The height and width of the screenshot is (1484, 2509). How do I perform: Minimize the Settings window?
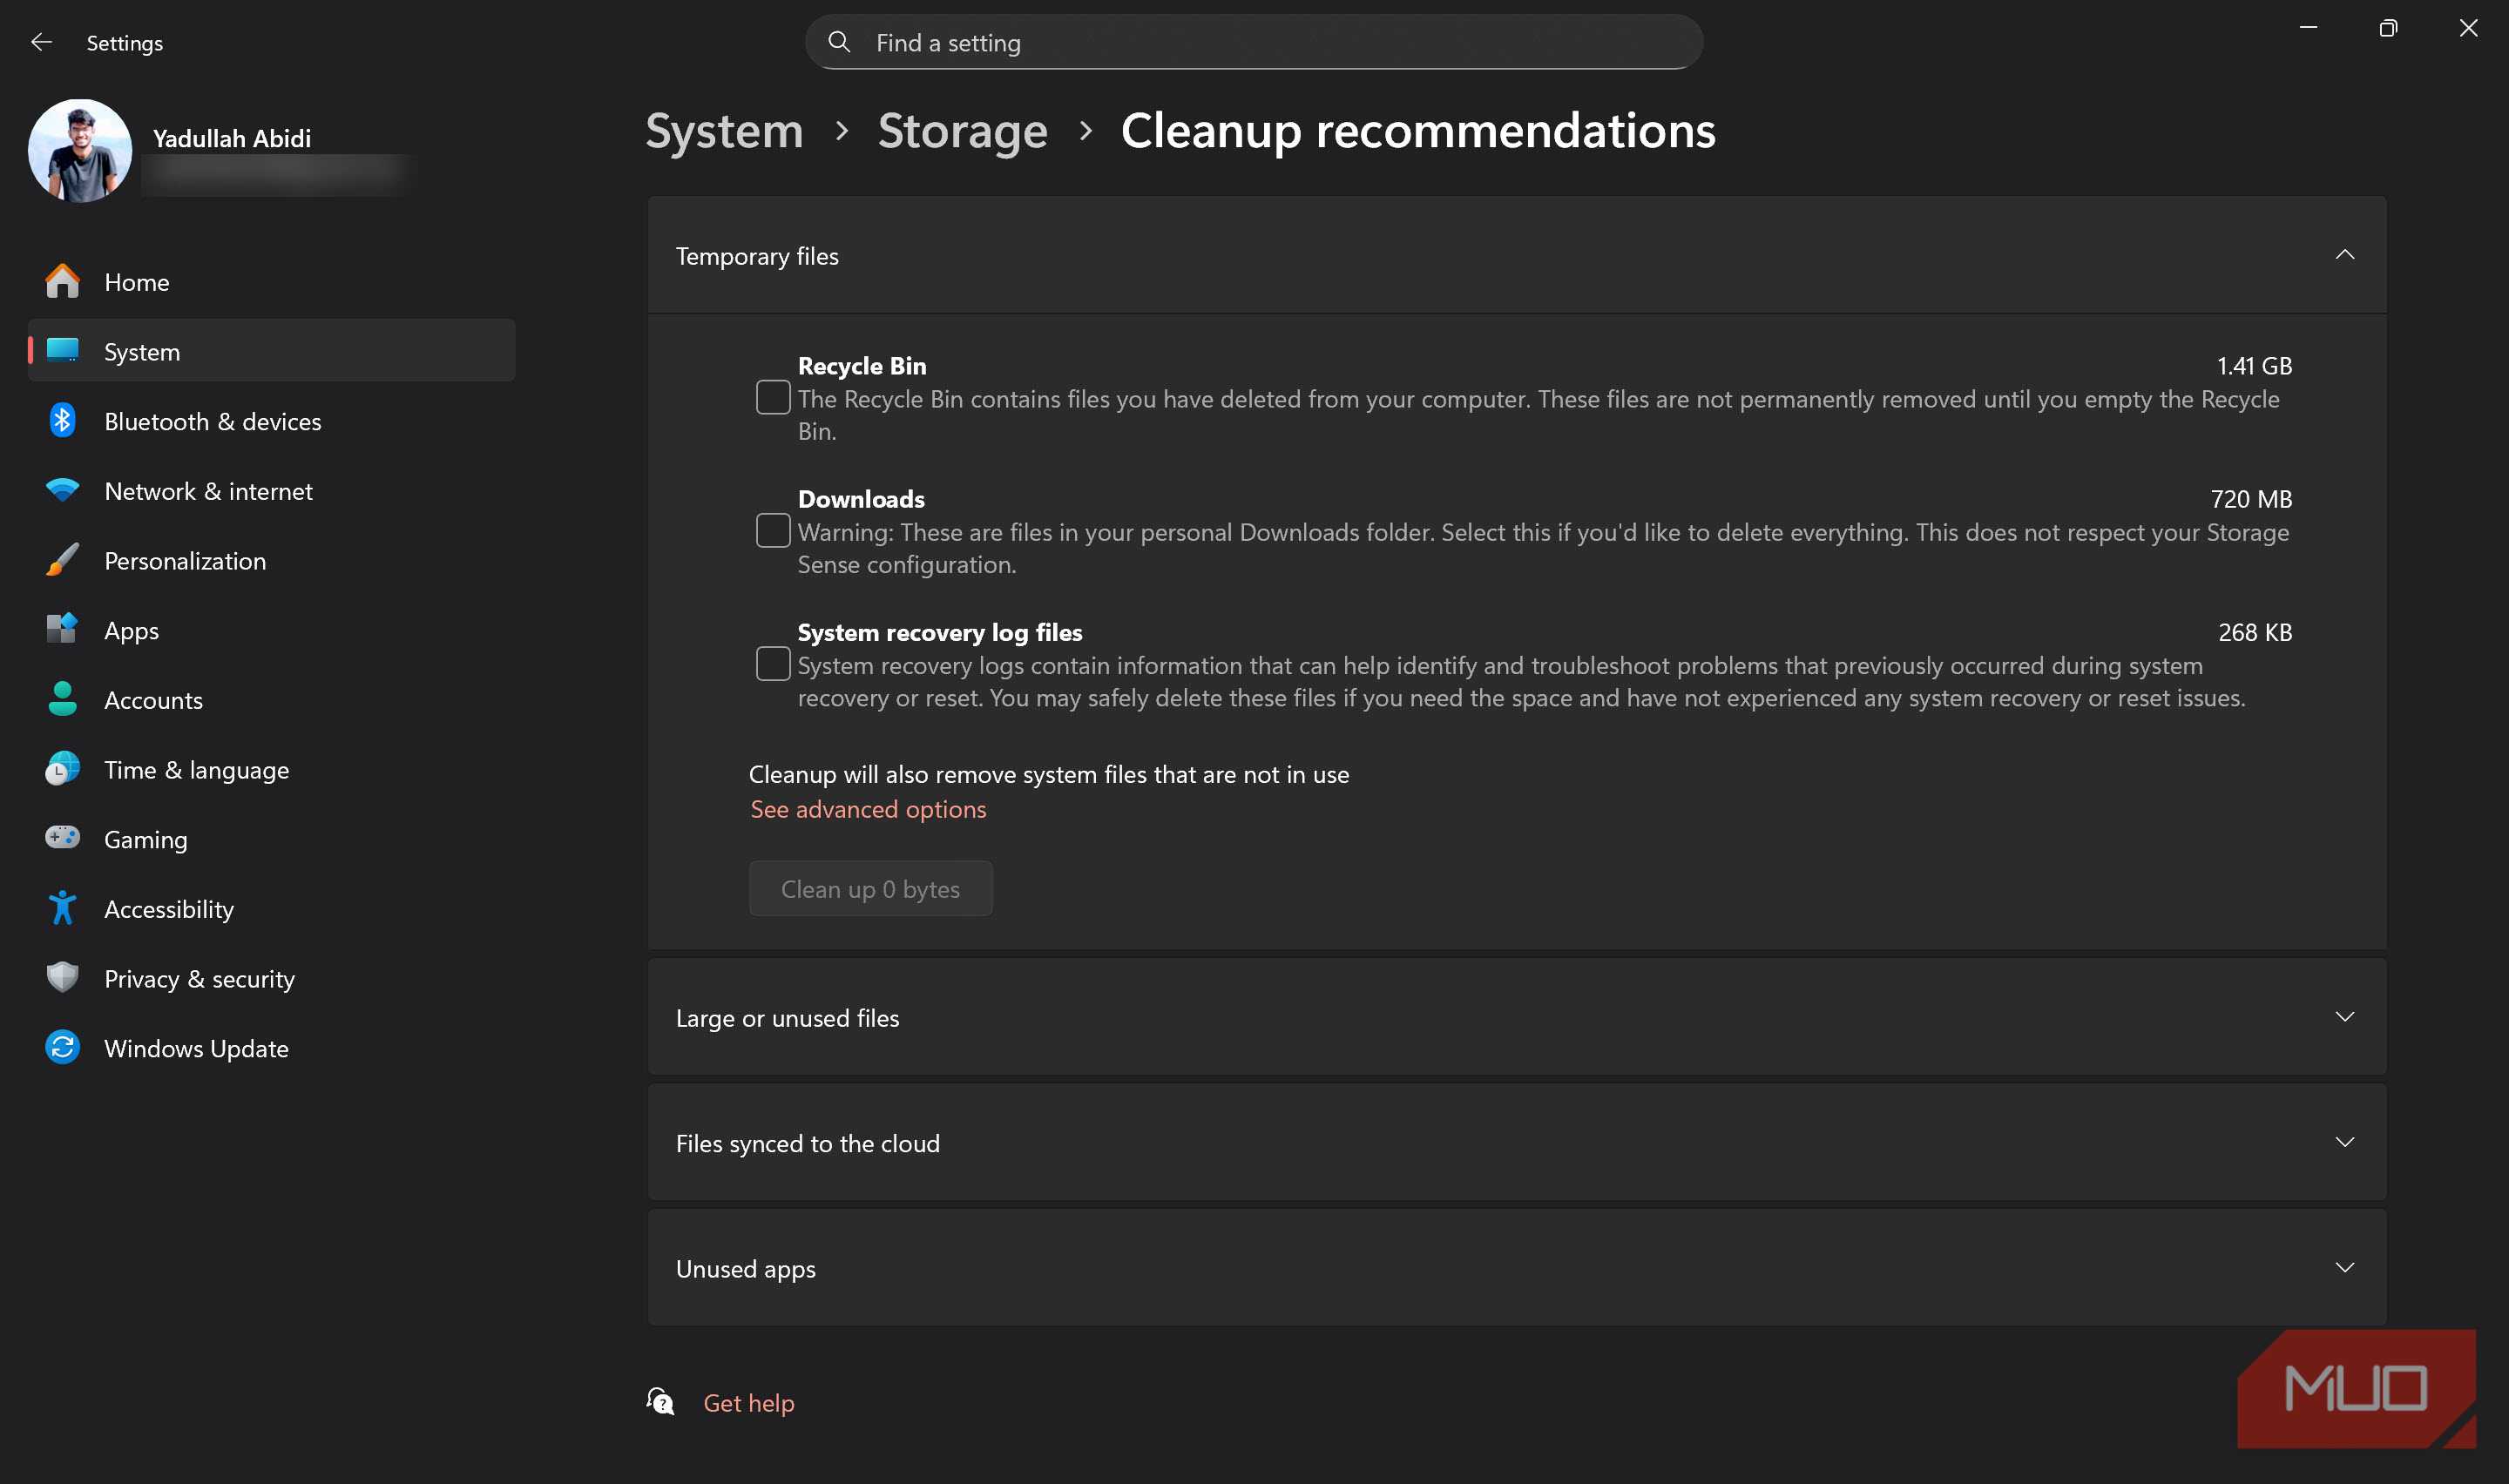2308,28
